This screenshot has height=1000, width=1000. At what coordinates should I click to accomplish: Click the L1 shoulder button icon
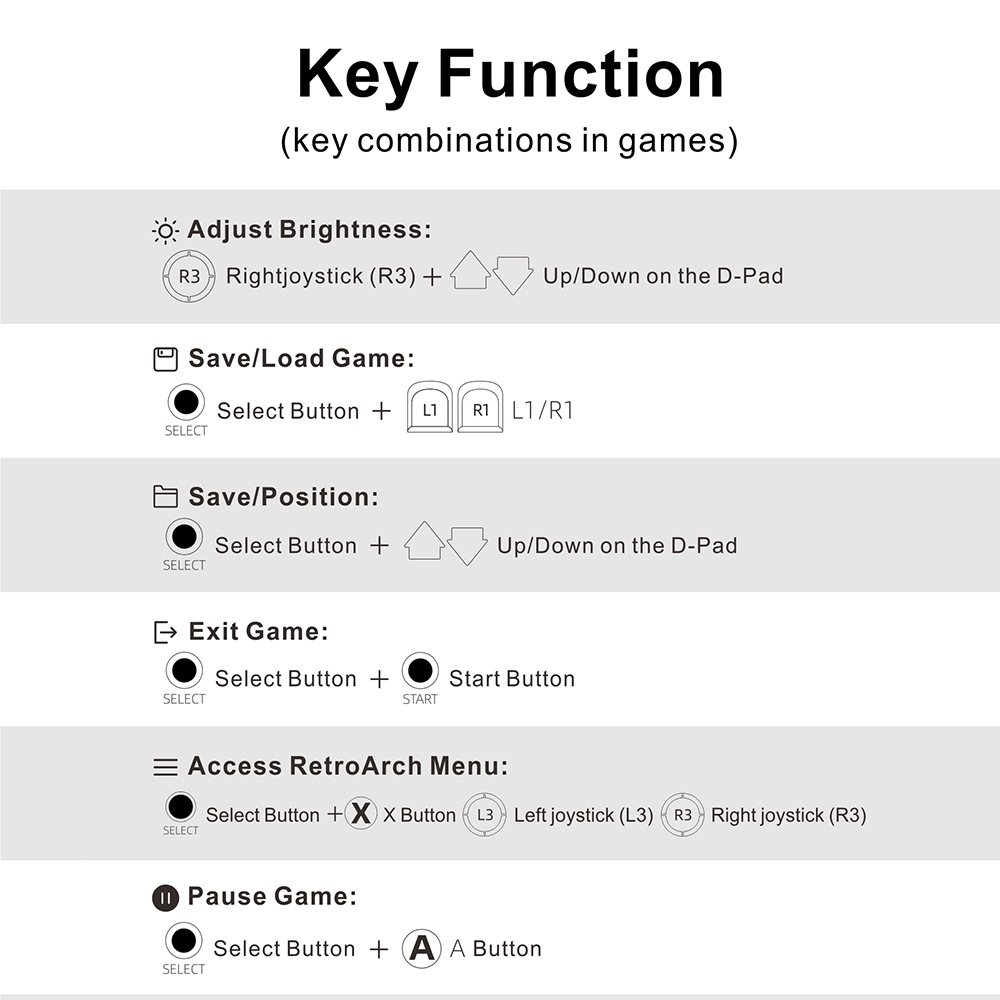point(430,408)
